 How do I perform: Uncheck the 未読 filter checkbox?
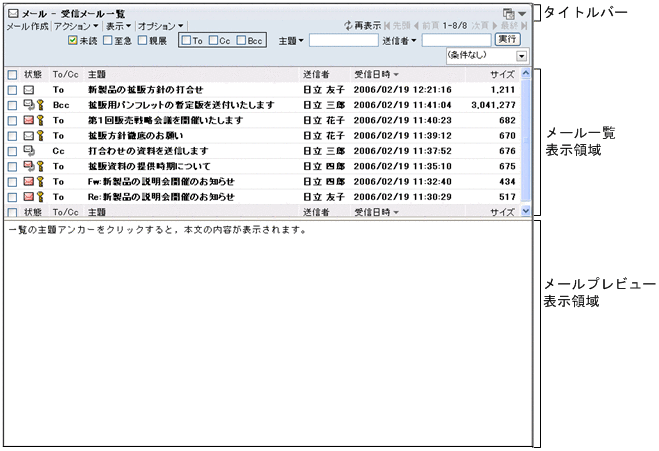point(73,40)
